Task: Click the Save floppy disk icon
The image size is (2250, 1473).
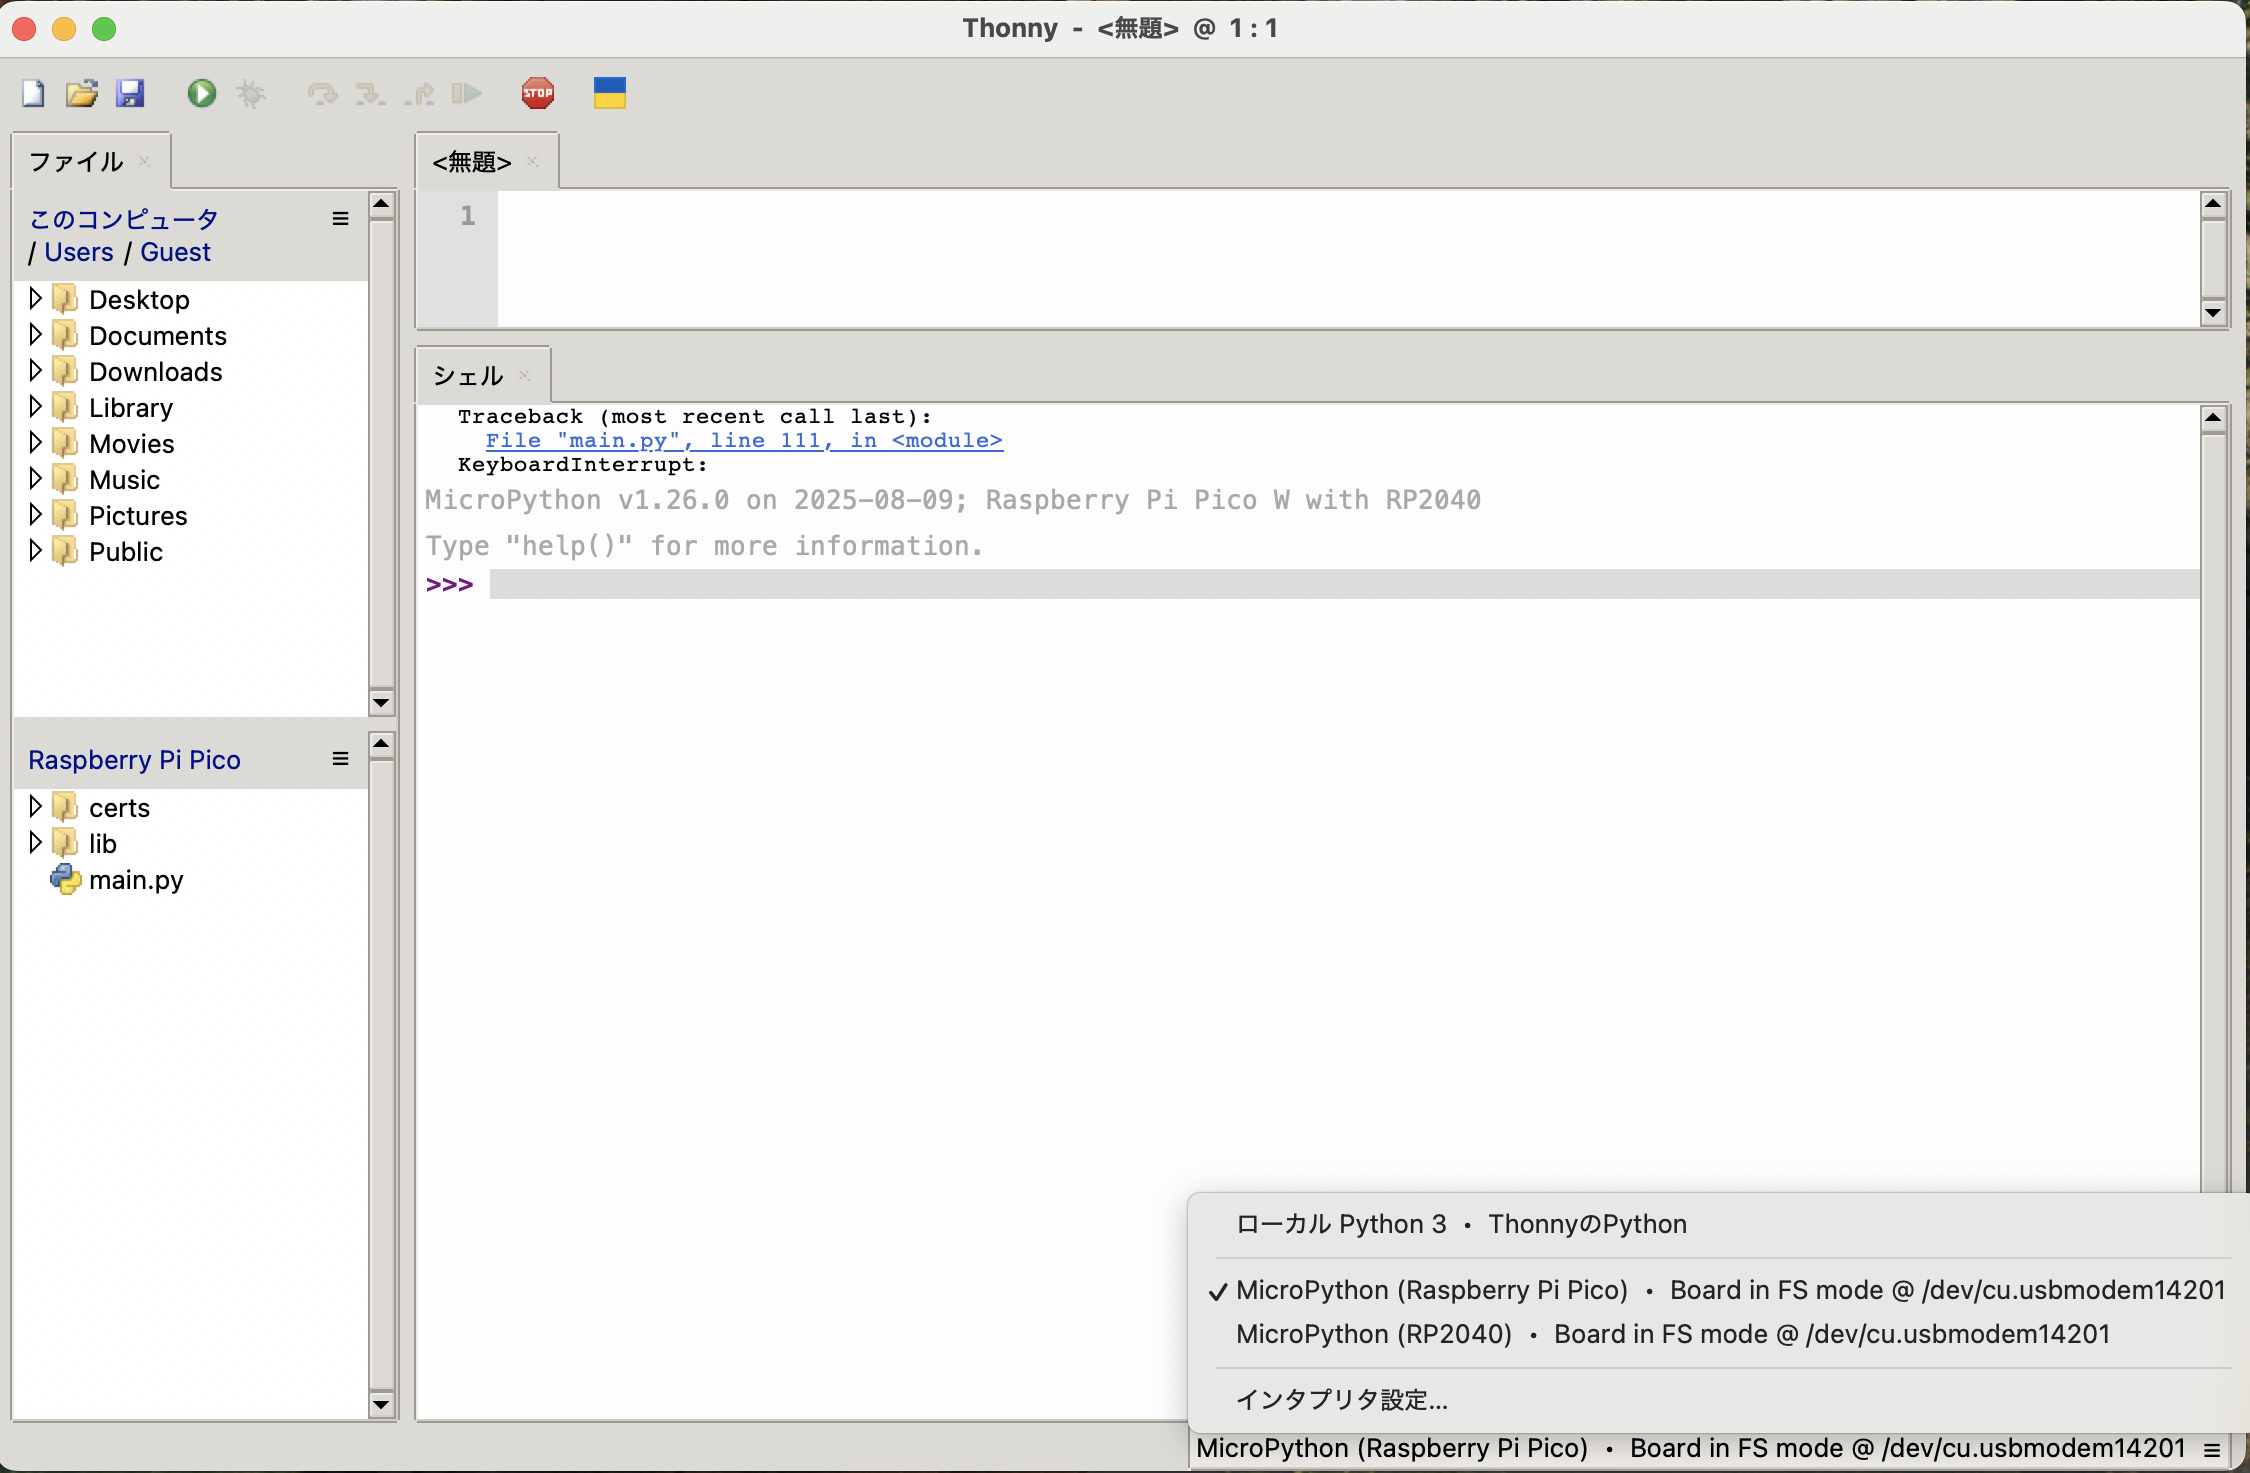Action: click(130, 94)
